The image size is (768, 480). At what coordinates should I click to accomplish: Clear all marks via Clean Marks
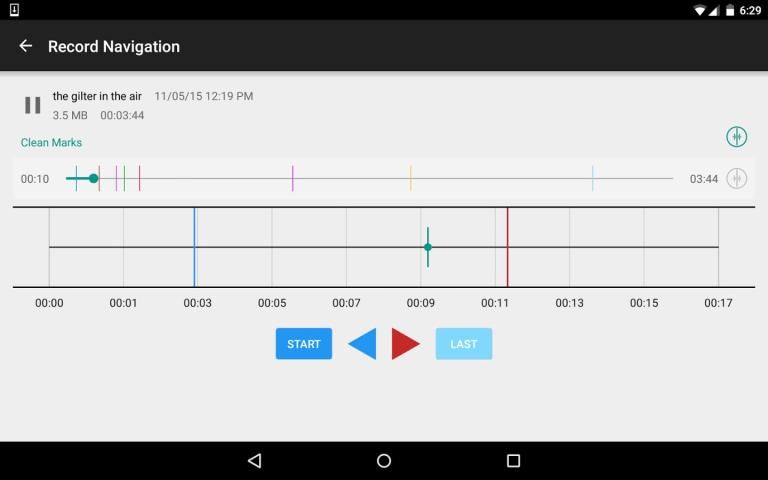click(51, 143)
